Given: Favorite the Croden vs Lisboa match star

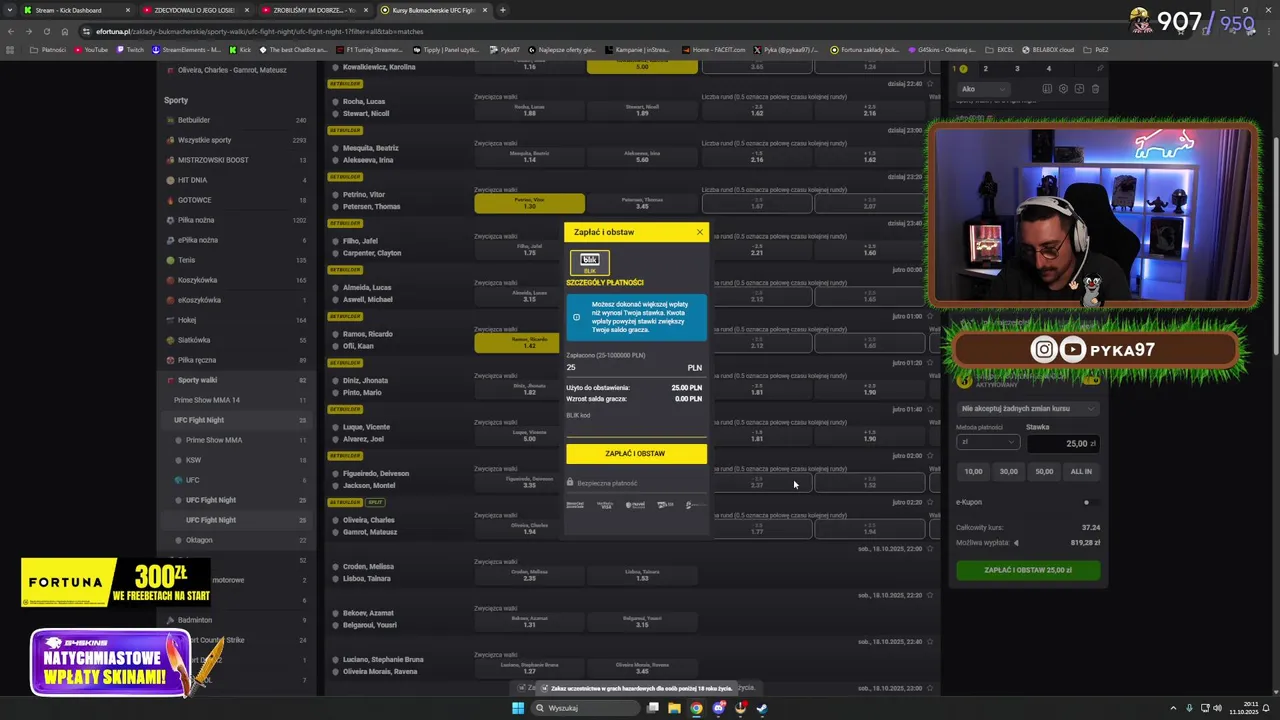Looking at the screenshot, I should 930,549.
